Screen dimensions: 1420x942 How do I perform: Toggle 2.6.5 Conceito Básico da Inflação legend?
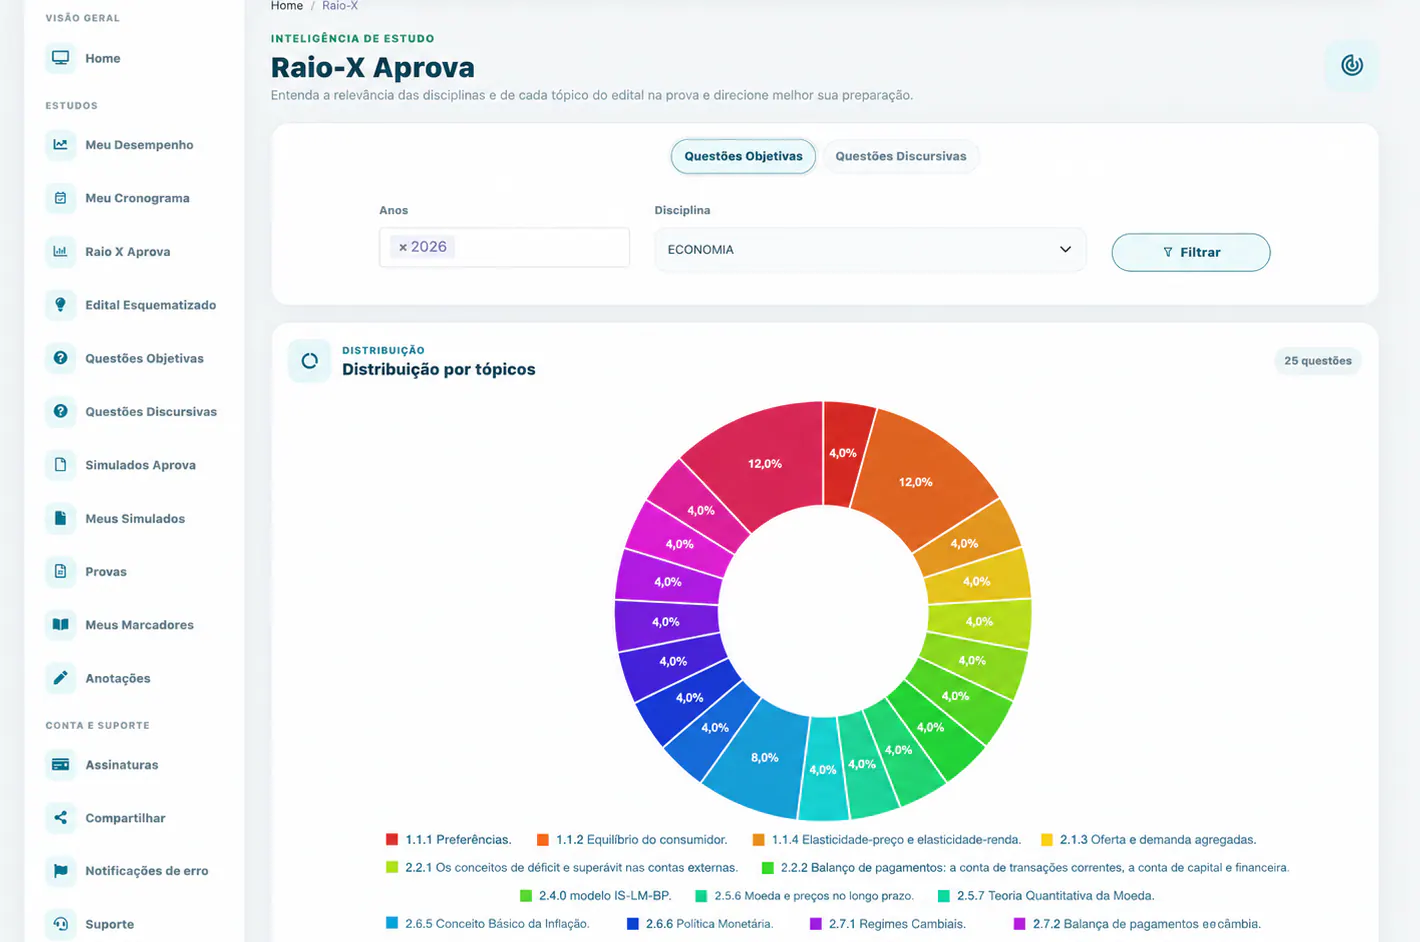(488, 924)
